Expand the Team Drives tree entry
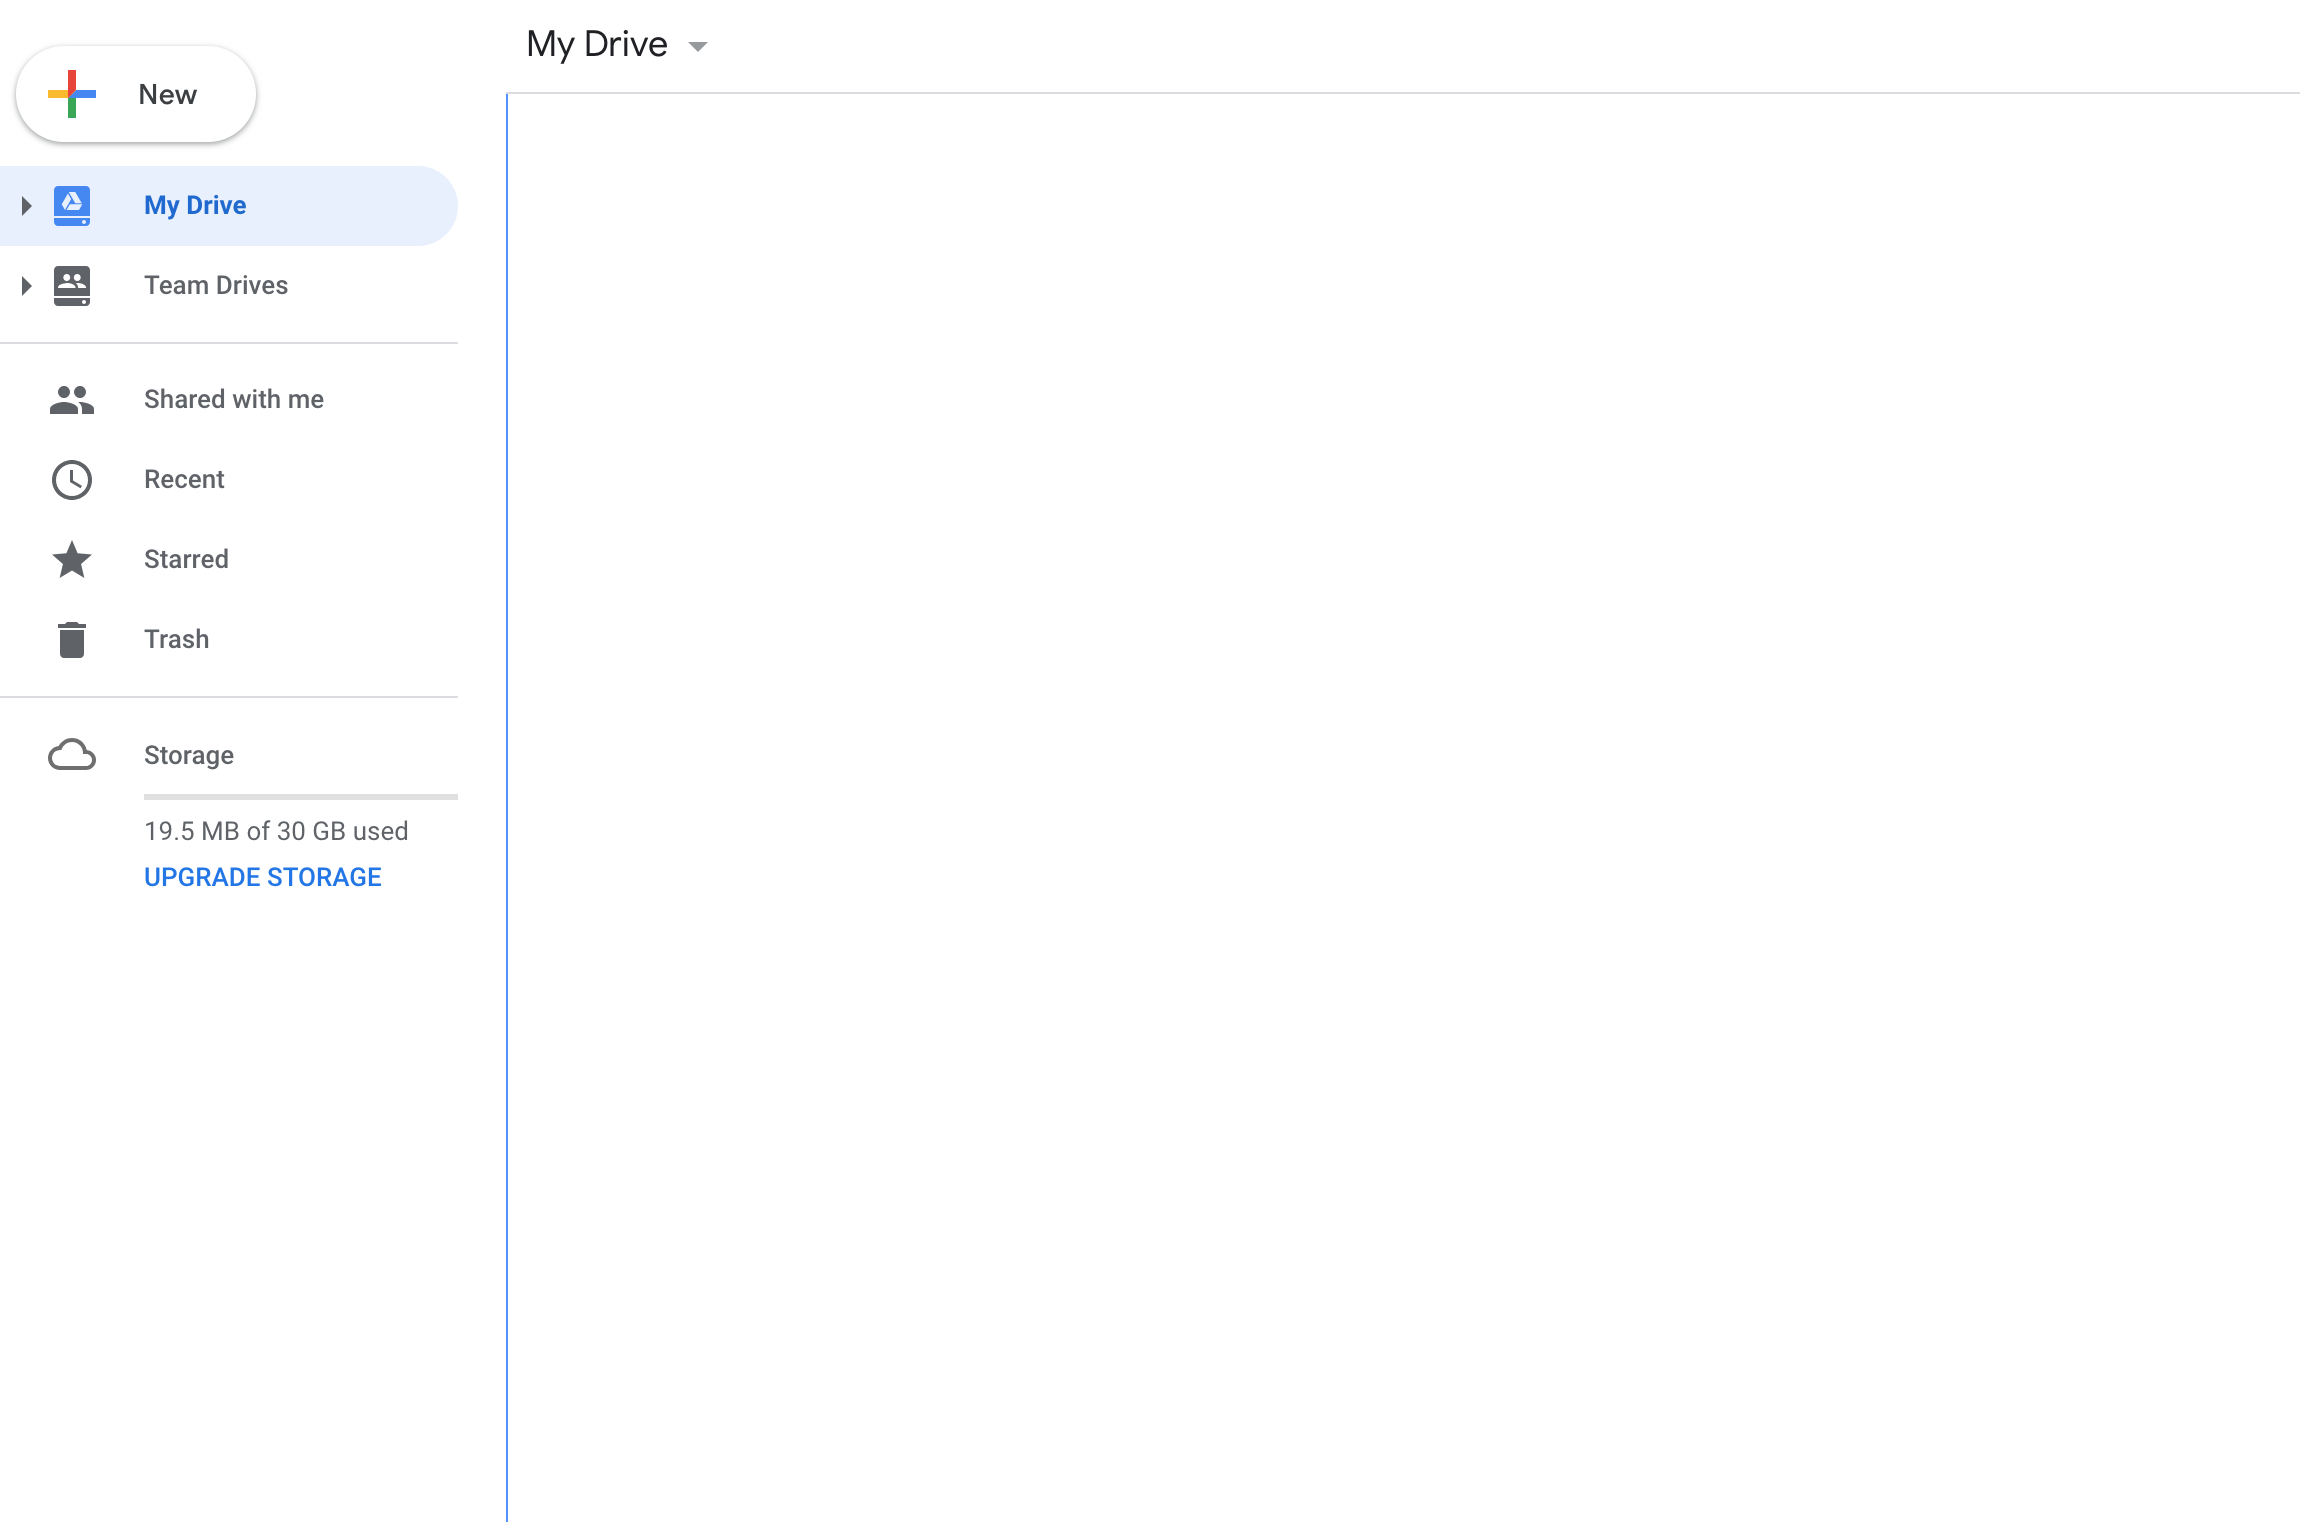2300x1522 pixels. point(25,285)
